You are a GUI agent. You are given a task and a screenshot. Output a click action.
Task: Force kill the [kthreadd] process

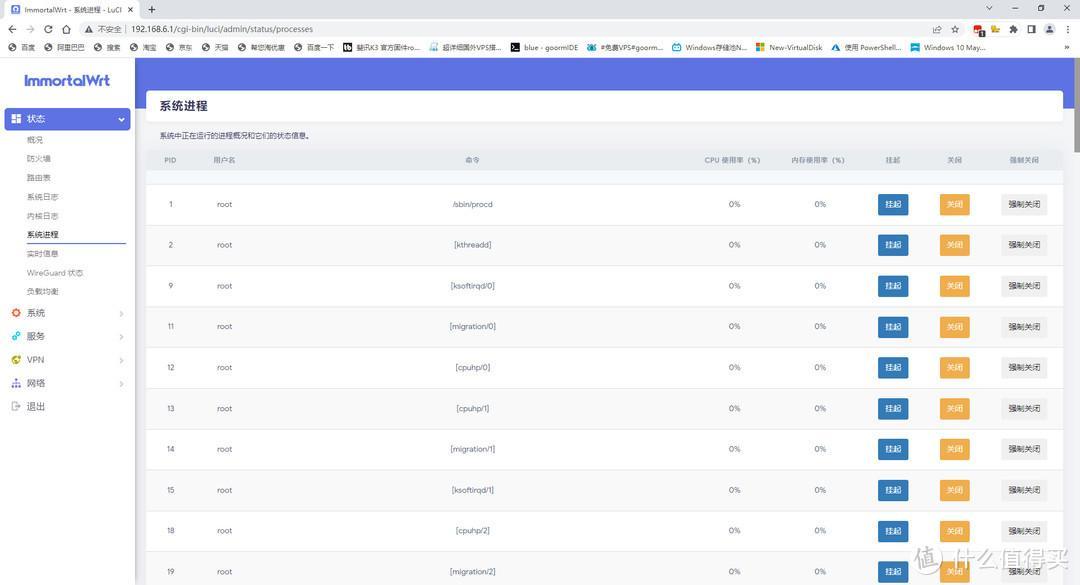(1024, 245)
